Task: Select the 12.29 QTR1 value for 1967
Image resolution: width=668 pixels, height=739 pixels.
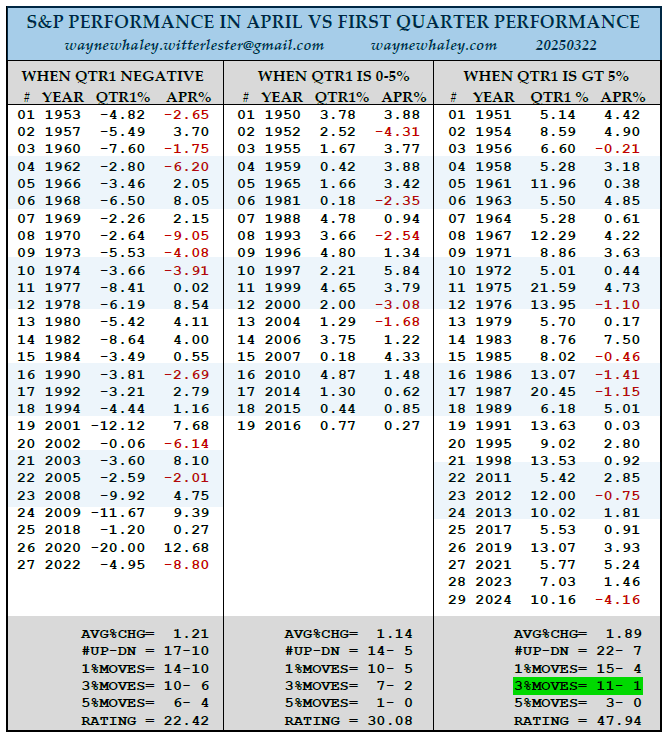Action: click(x=553, y=236)
